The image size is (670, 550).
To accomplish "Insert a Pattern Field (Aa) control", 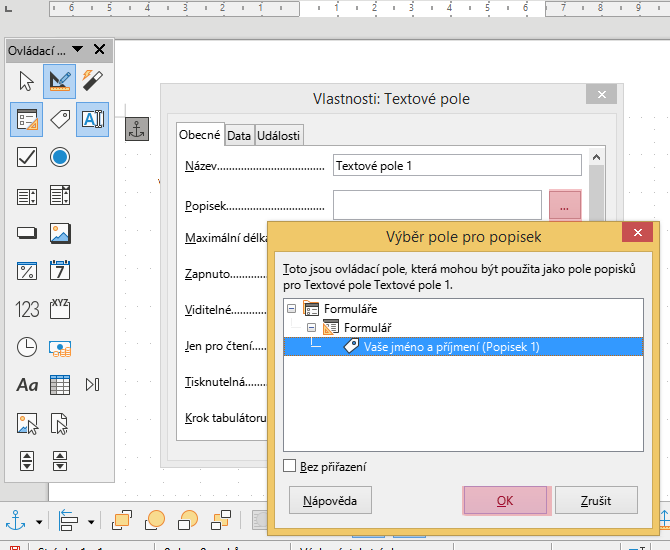I will [x=26, y=385].
